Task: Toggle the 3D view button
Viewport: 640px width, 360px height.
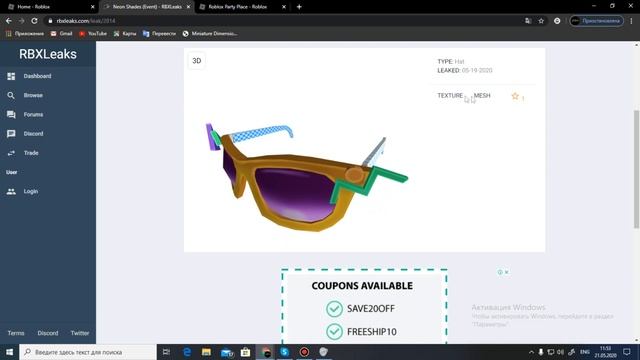Action: (197, 61)
